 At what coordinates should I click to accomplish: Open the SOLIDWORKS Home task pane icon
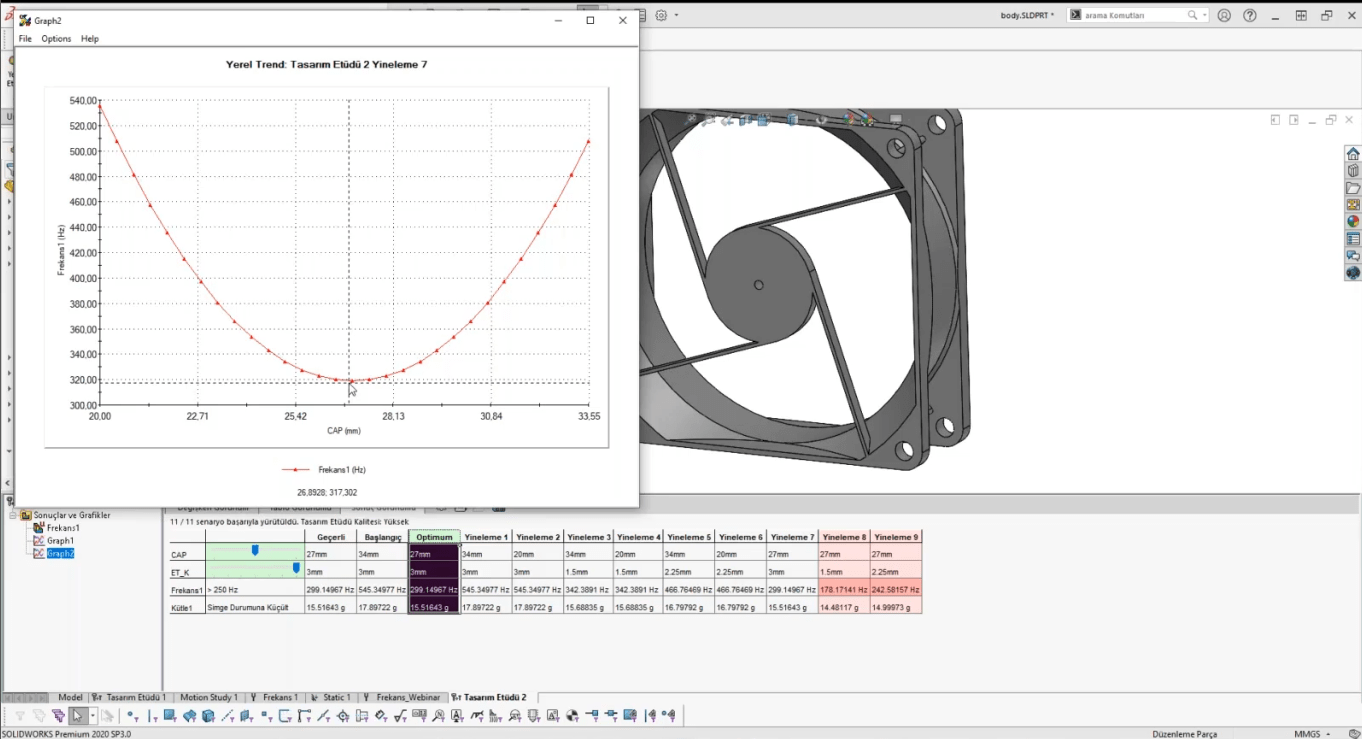1352,152
